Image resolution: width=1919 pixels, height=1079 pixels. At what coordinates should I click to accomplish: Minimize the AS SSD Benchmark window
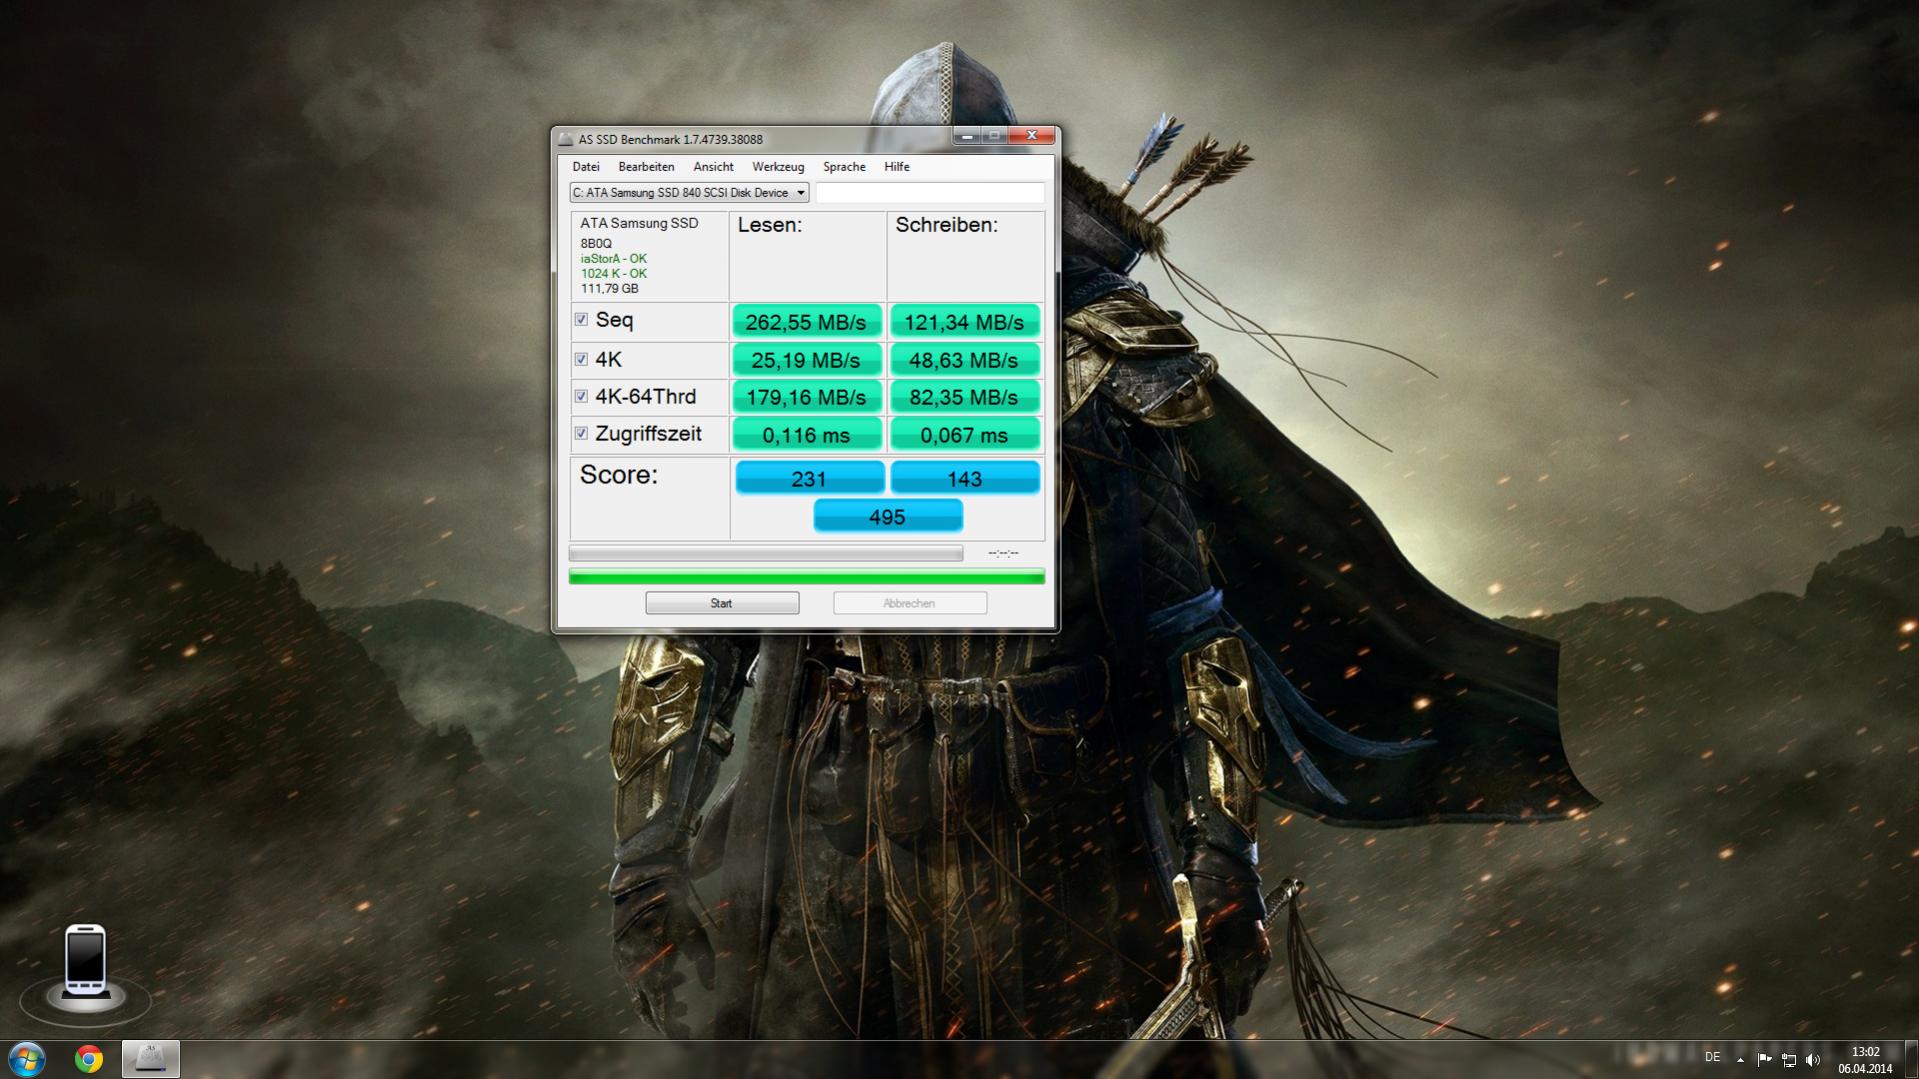pos(966,136)
